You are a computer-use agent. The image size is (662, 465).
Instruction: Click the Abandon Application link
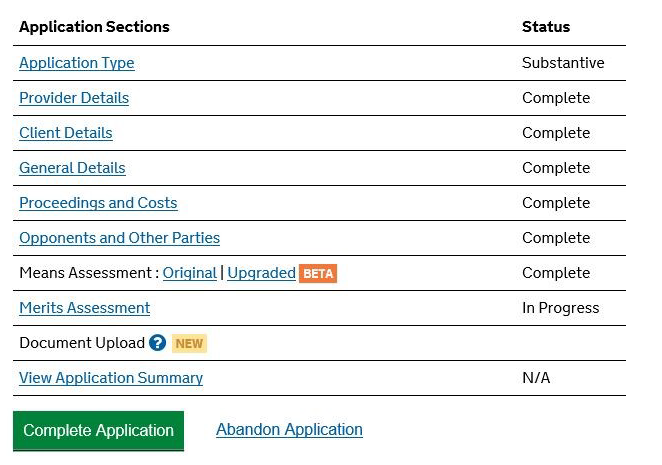coord(289,430)
